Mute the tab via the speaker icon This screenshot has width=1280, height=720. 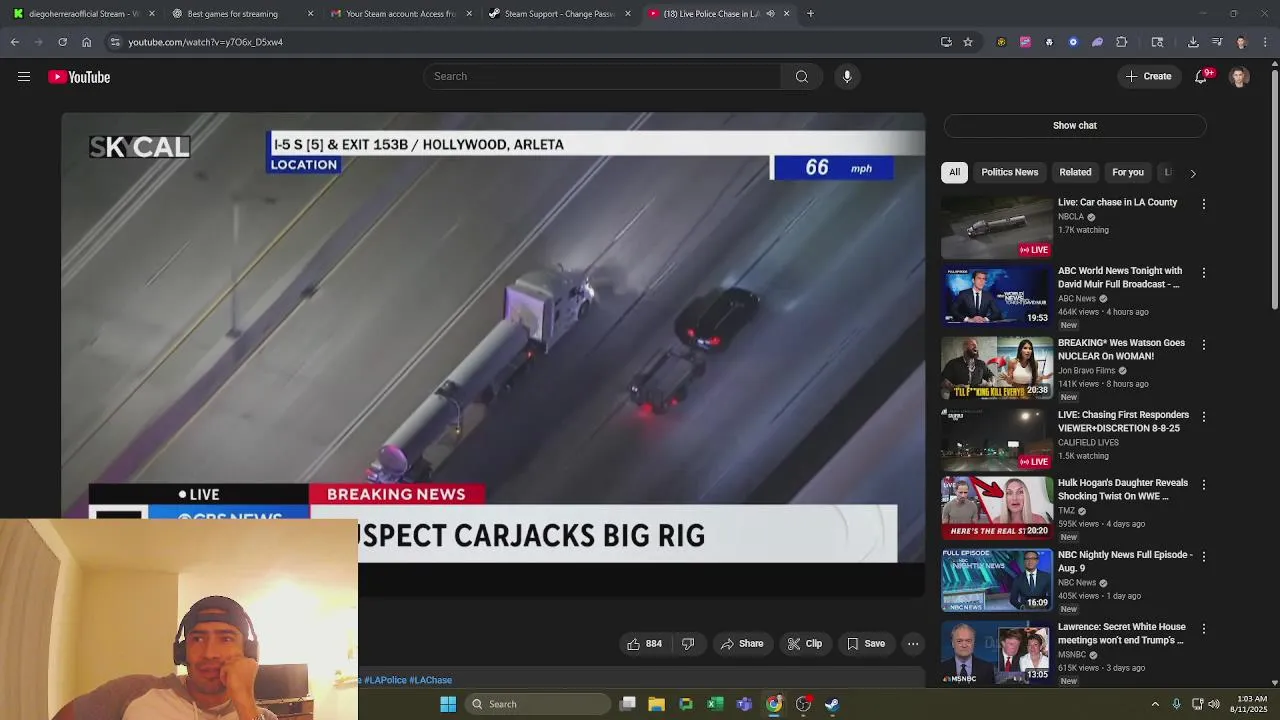pyautogui.click(x=770, y=14)
